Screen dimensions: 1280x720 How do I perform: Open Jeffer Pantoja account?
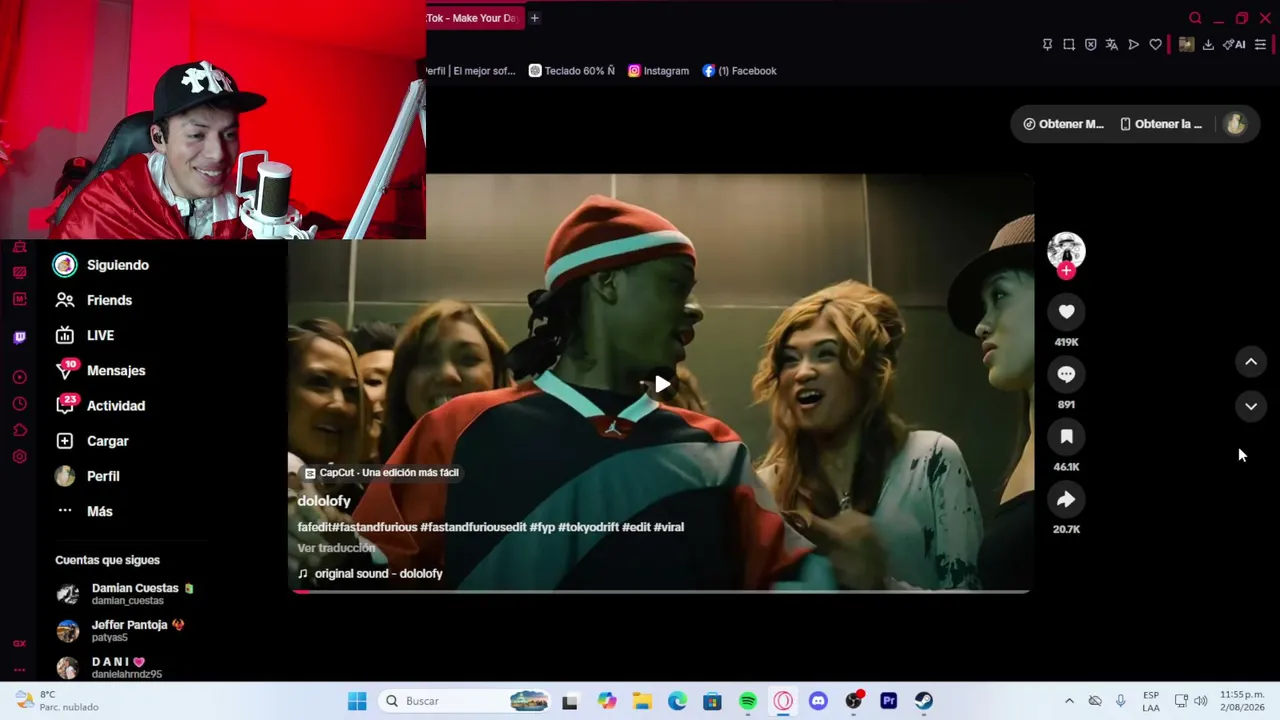121,630
